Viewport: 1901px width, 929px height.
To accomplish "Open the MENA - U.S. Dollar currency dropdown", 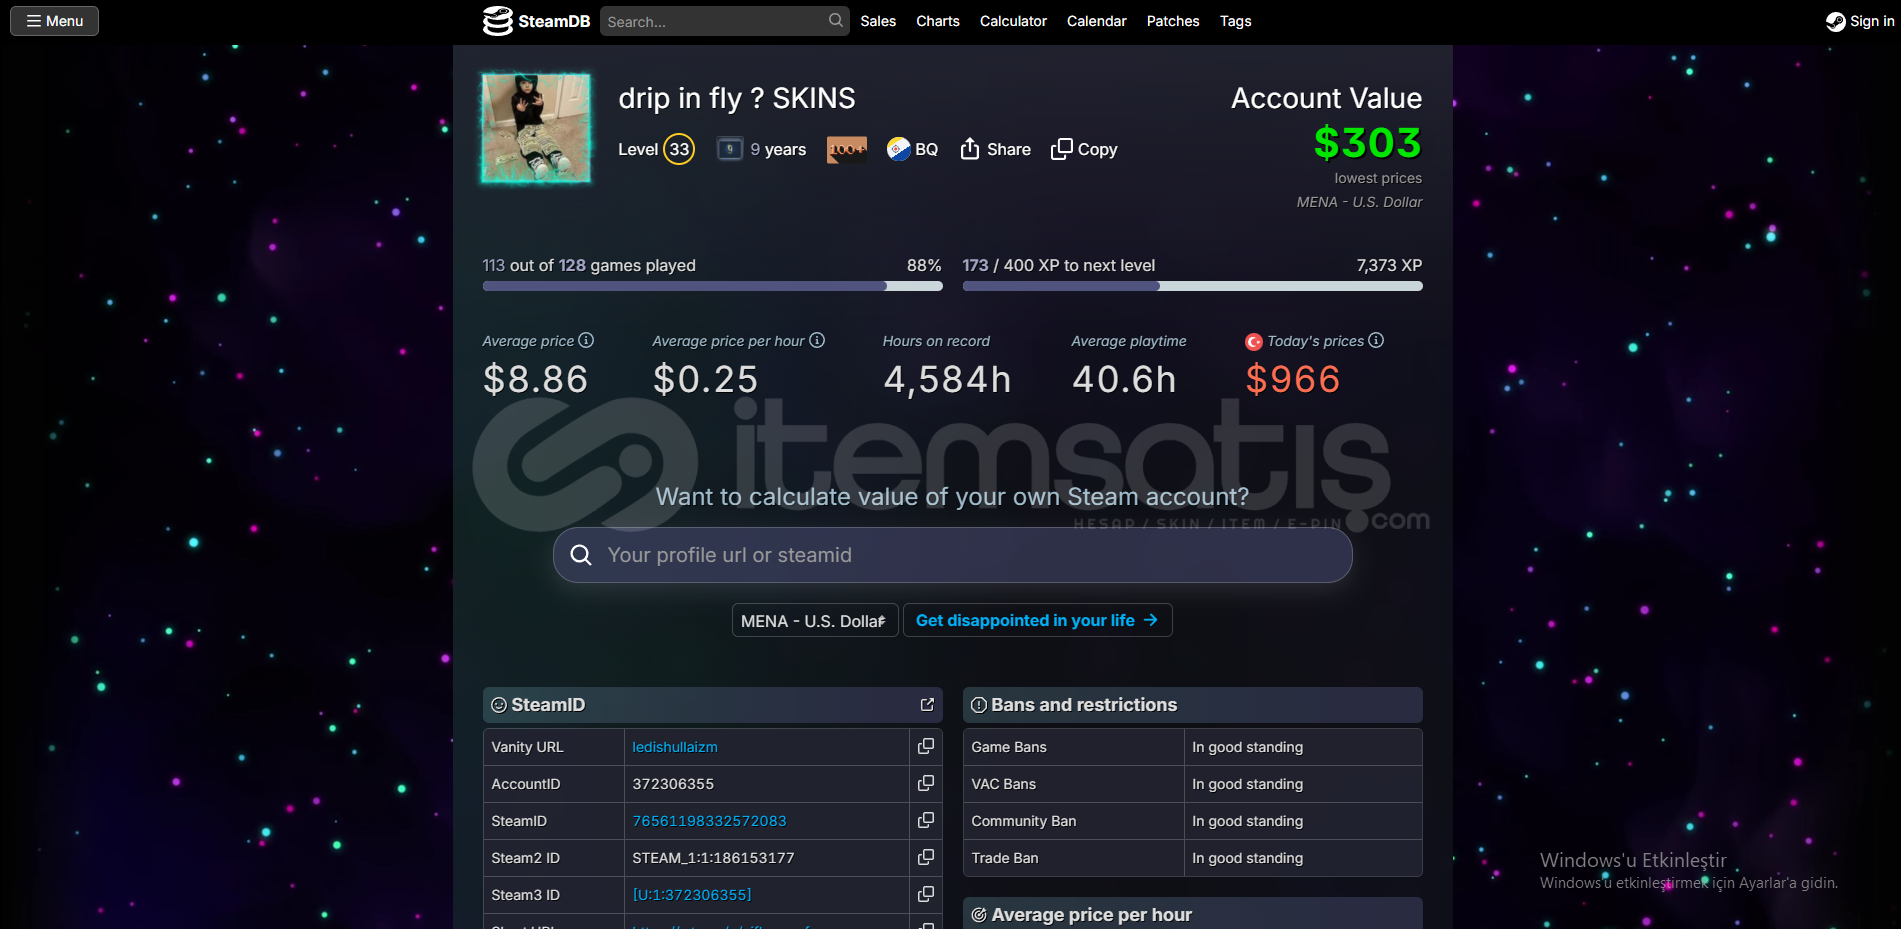I will [x=815, y=621].
